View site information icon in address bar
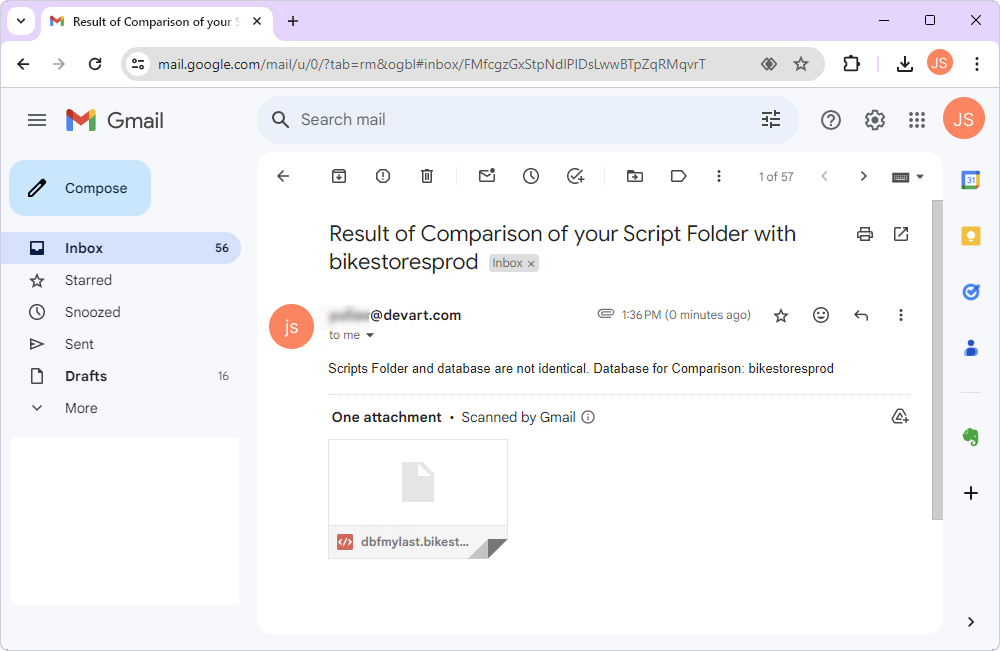Image resolution: width=1000 pixels, height=651 pixels. [138, 64]
